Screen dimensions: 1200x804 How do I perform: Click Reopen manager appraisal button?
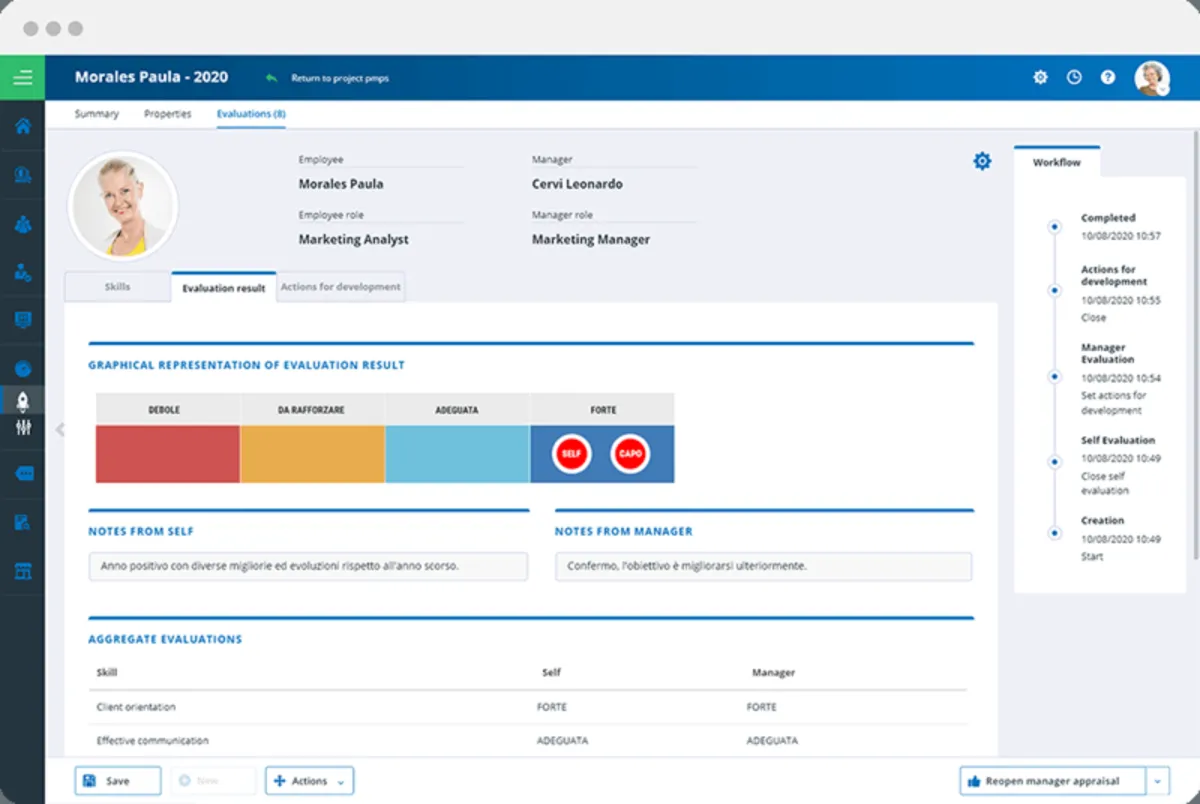click(1052, 781)
